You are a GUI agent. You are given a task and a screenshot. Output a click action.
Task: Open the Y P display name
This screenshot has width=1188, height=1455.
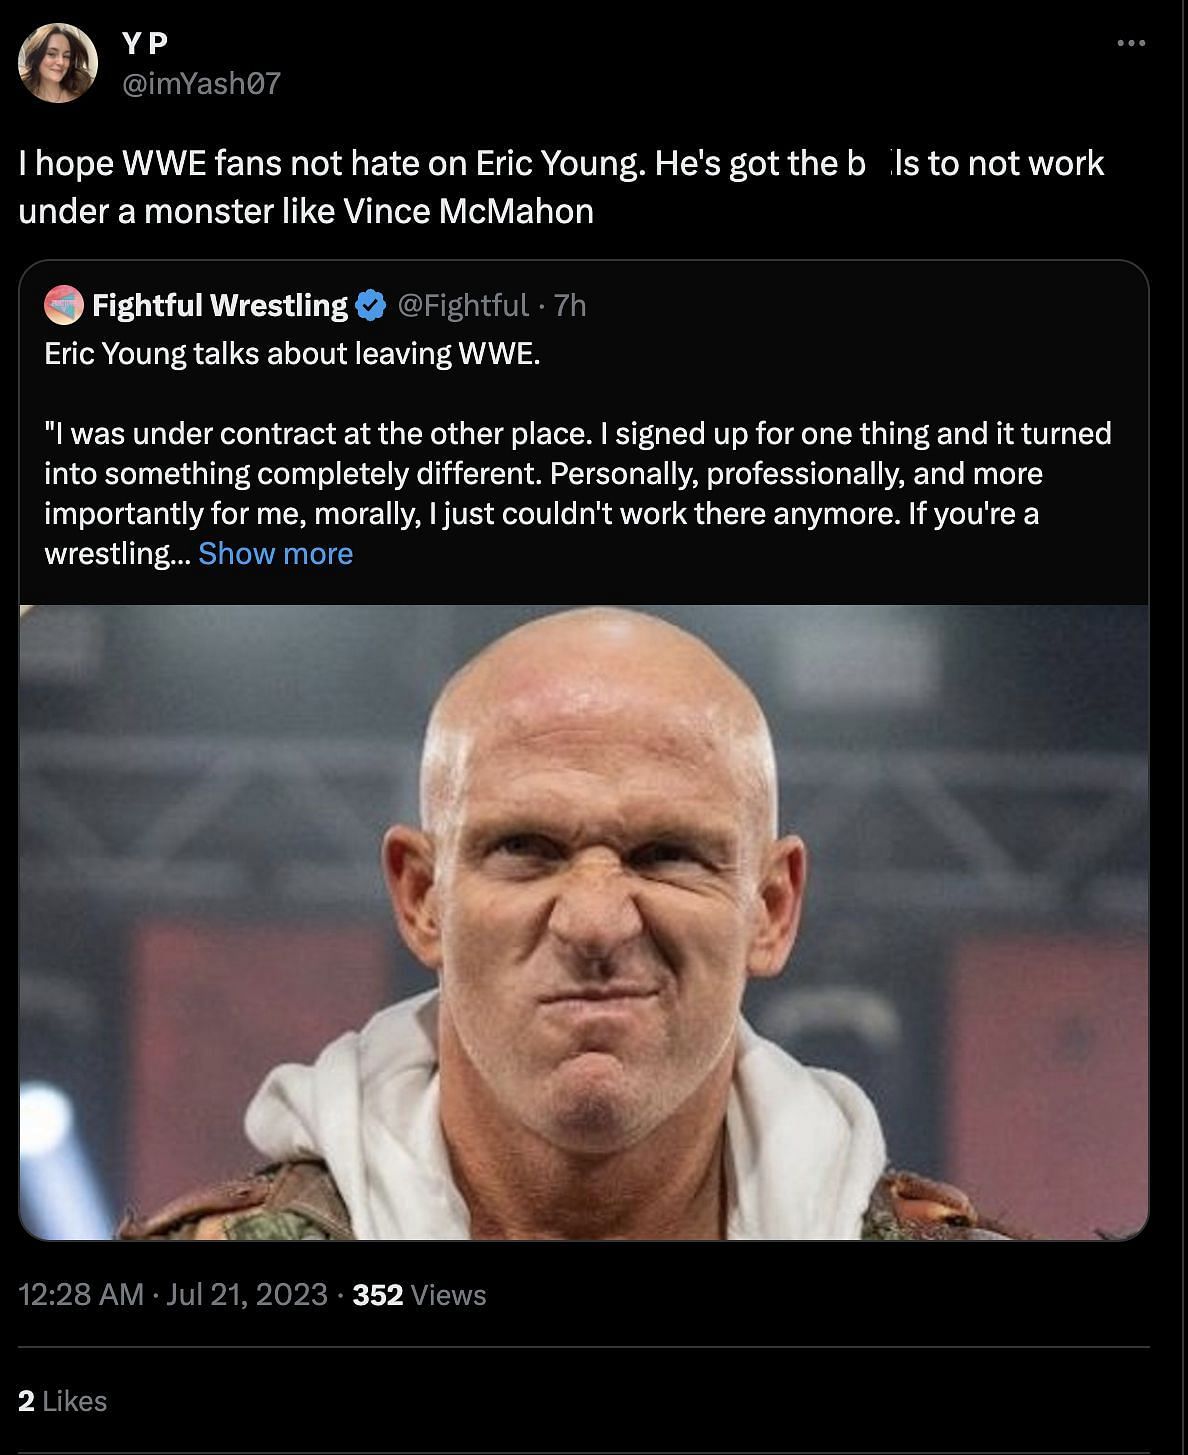point(145,43)
